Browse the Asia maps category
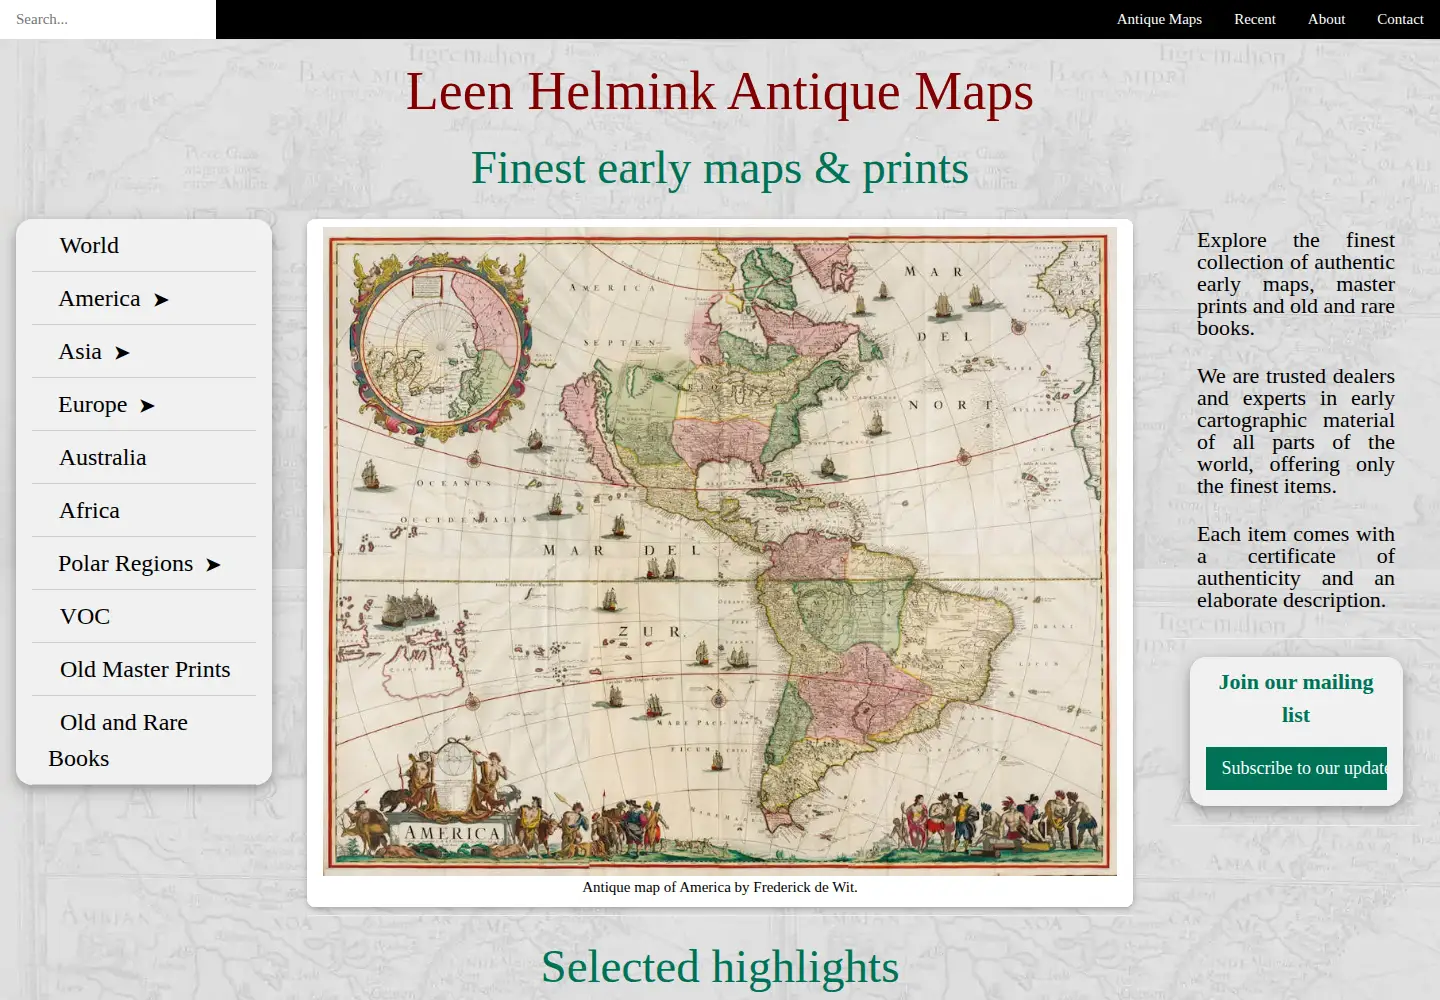 pyautogui.click(x=80, y=351)
